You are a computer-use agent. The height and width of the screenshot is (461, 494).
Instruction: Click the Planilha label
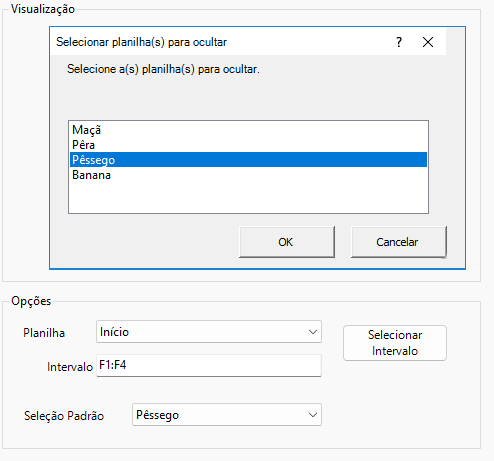[44, 333]
